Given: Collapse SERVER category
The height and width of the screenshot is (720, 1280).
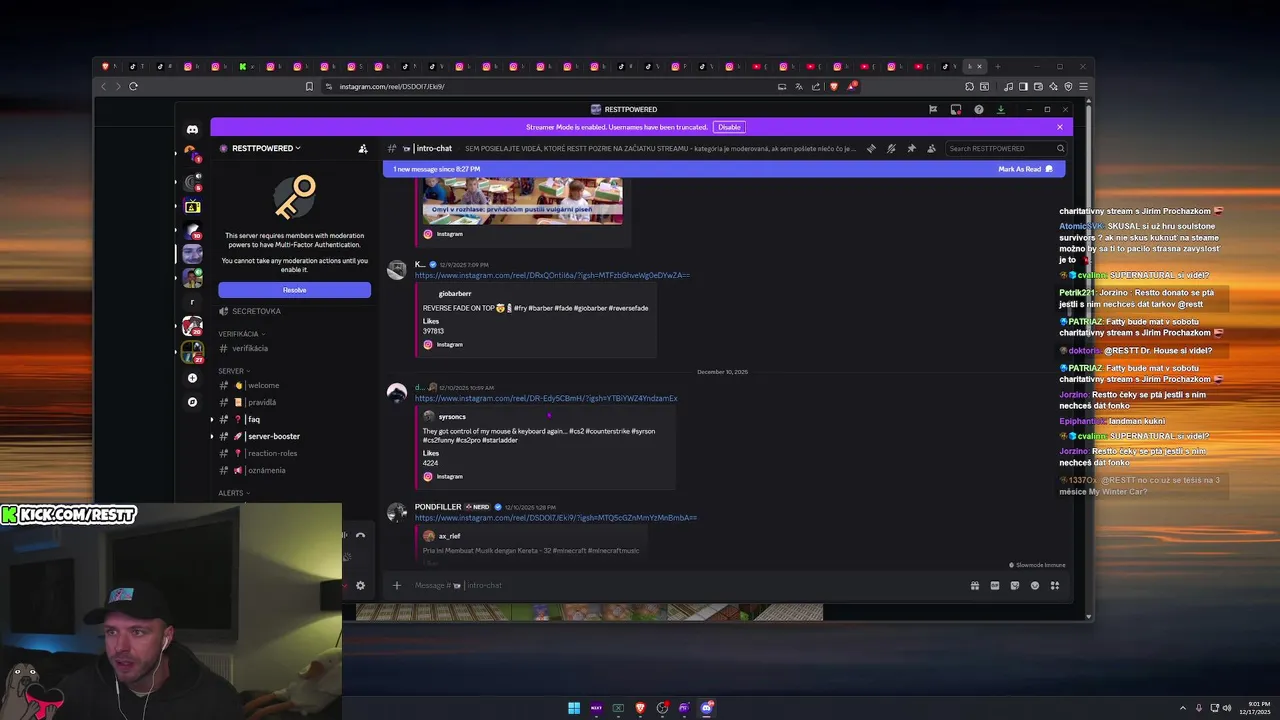Looking at the screenshot, I should [x=234, y=371].
